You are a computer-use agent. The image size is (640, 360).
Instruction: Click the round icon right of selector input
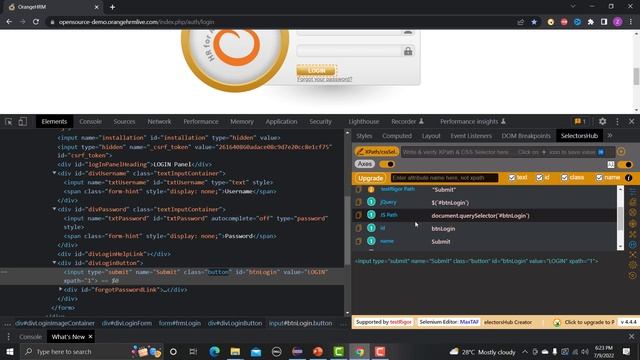[x=621, y=152]
